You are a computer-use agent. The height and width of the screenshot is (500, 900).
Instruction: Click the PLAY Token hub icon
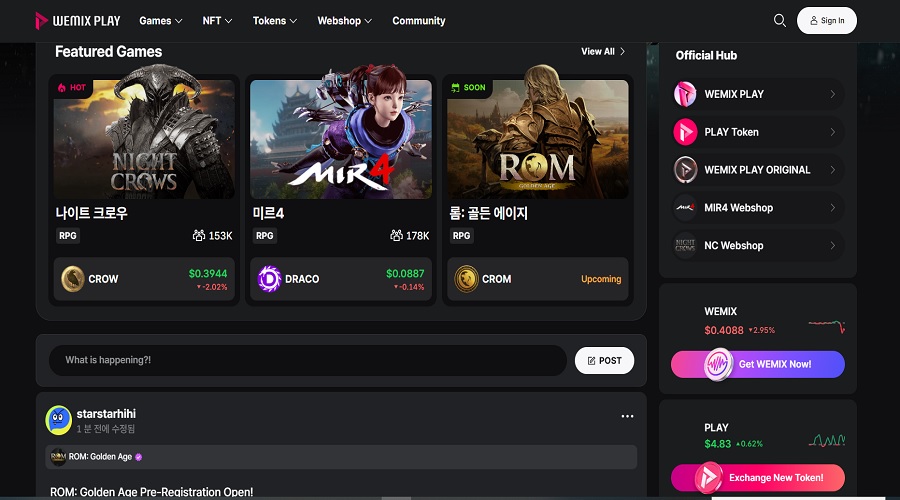[x=685, y=132]
